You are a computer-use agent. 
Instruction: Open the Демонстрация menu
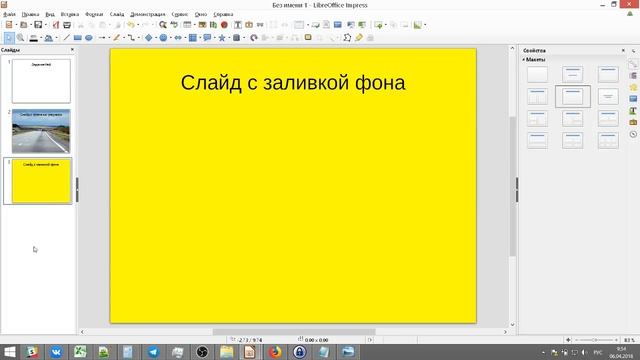pos(148,14)
